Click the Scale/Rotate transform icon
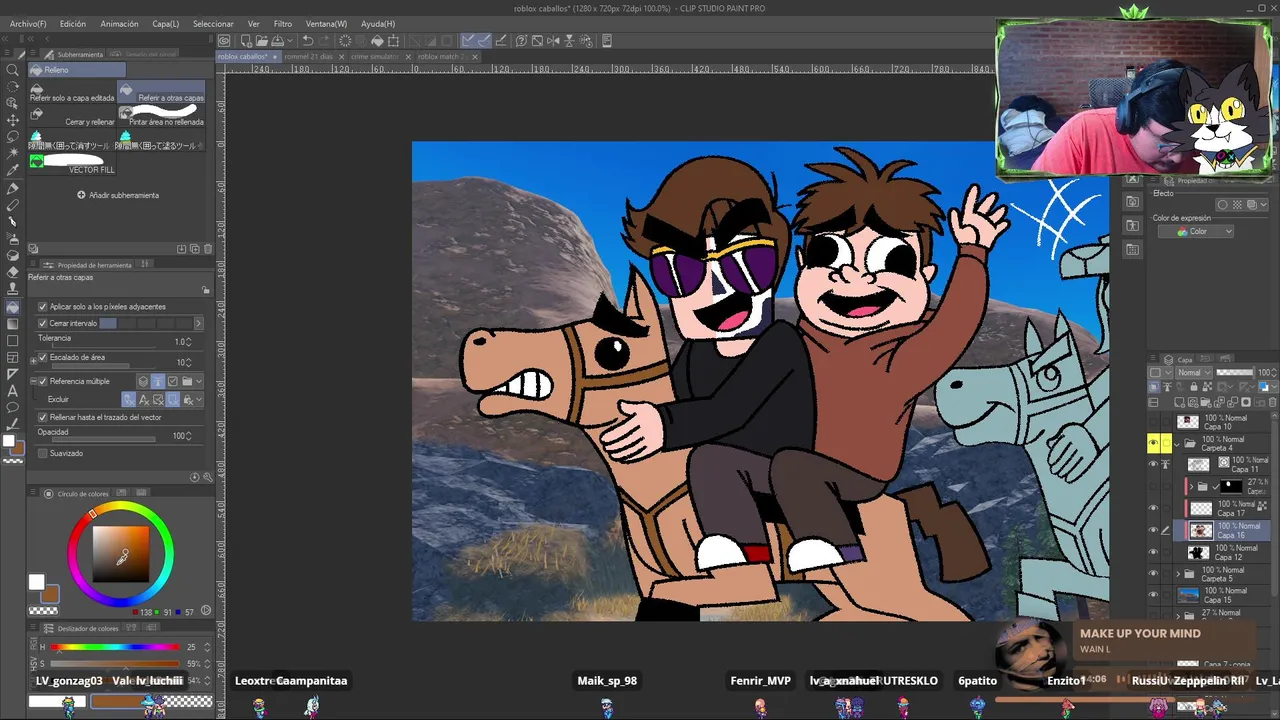 (393, 41)
